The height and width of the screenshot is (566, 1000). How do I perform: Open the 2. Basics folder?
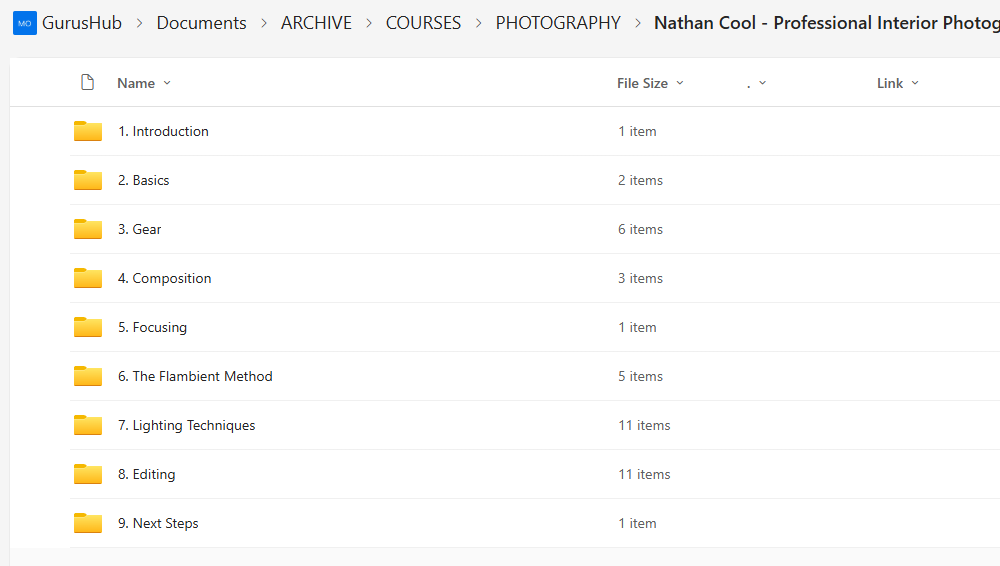[151, 180]
